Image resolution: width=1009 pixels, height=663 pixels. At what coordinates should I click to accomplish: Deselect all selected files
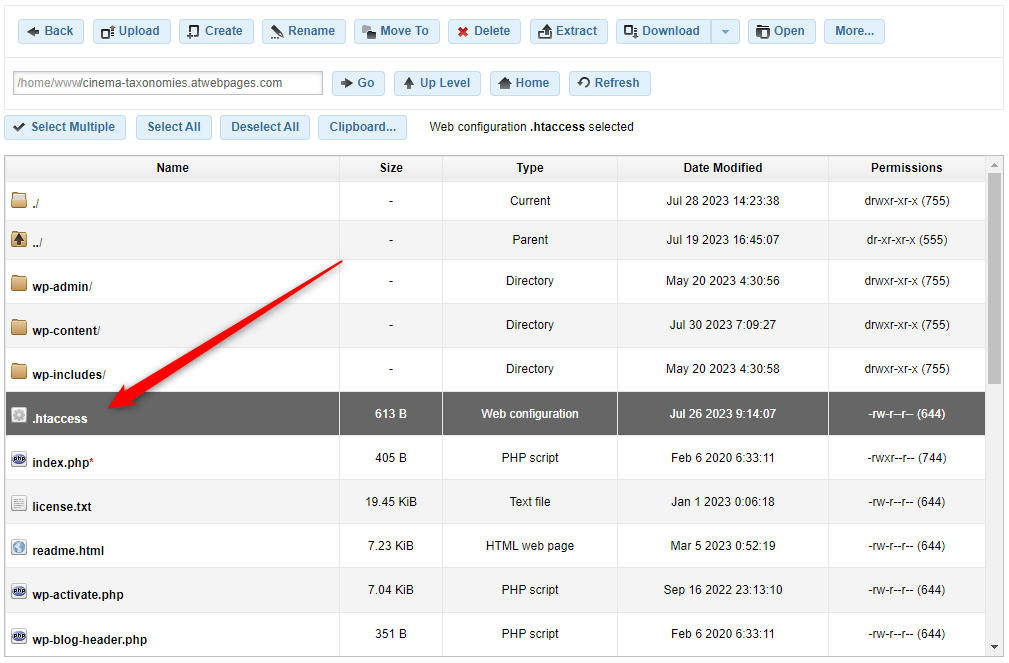coord(264,127)
